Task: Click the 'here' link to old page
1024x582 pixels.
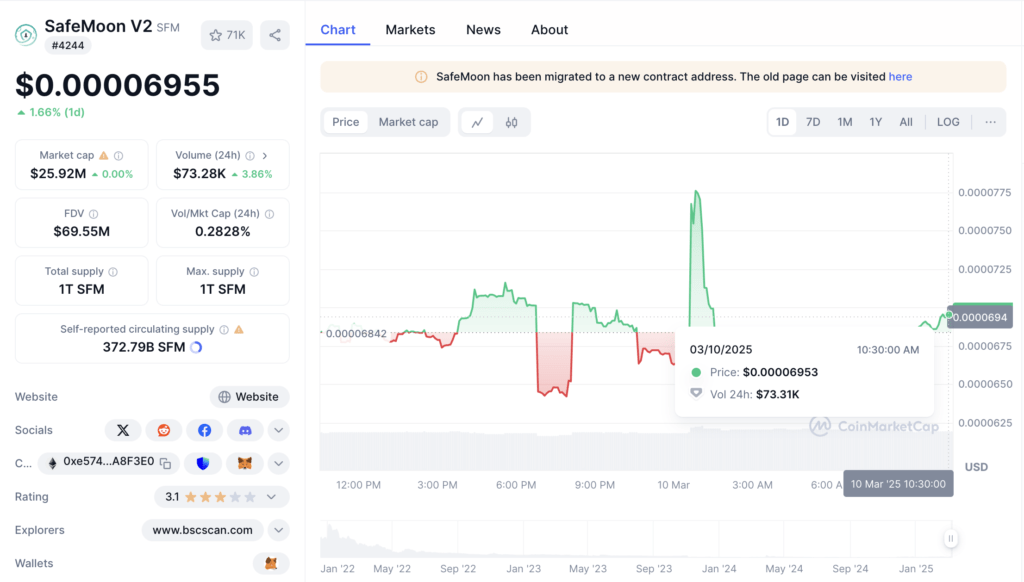Action: pyautogui.click(x=900, y=77)
